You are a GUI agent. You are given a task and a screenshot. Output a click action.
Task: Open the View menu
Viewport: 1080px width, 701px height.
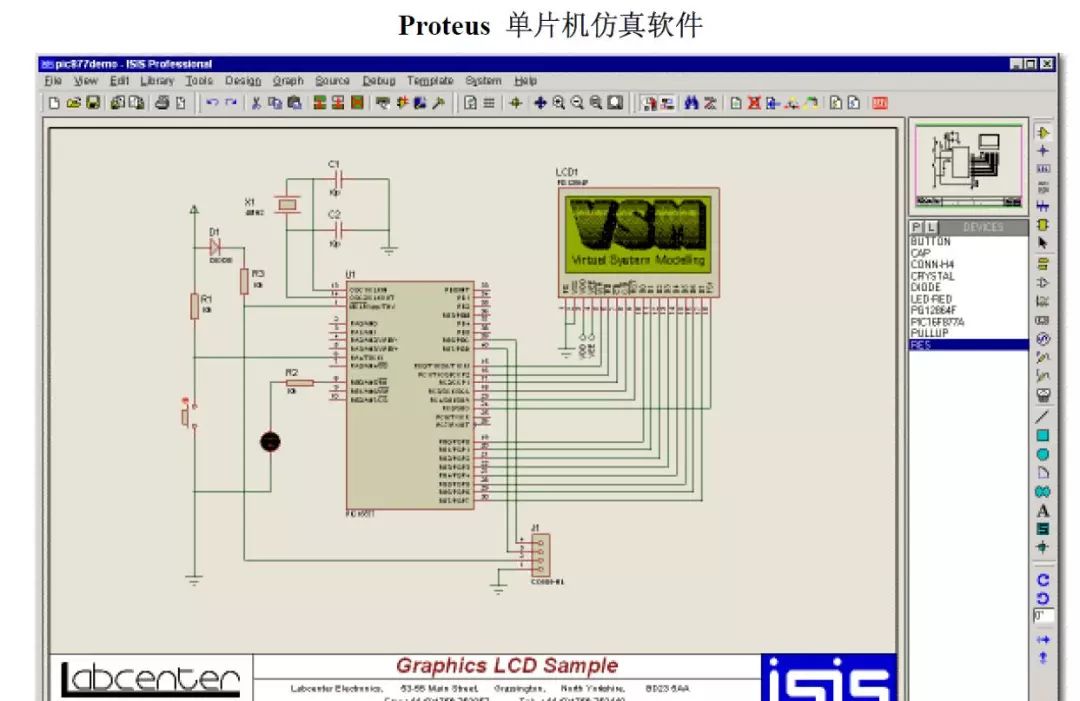pyautogui.click(x=85, y=81)
